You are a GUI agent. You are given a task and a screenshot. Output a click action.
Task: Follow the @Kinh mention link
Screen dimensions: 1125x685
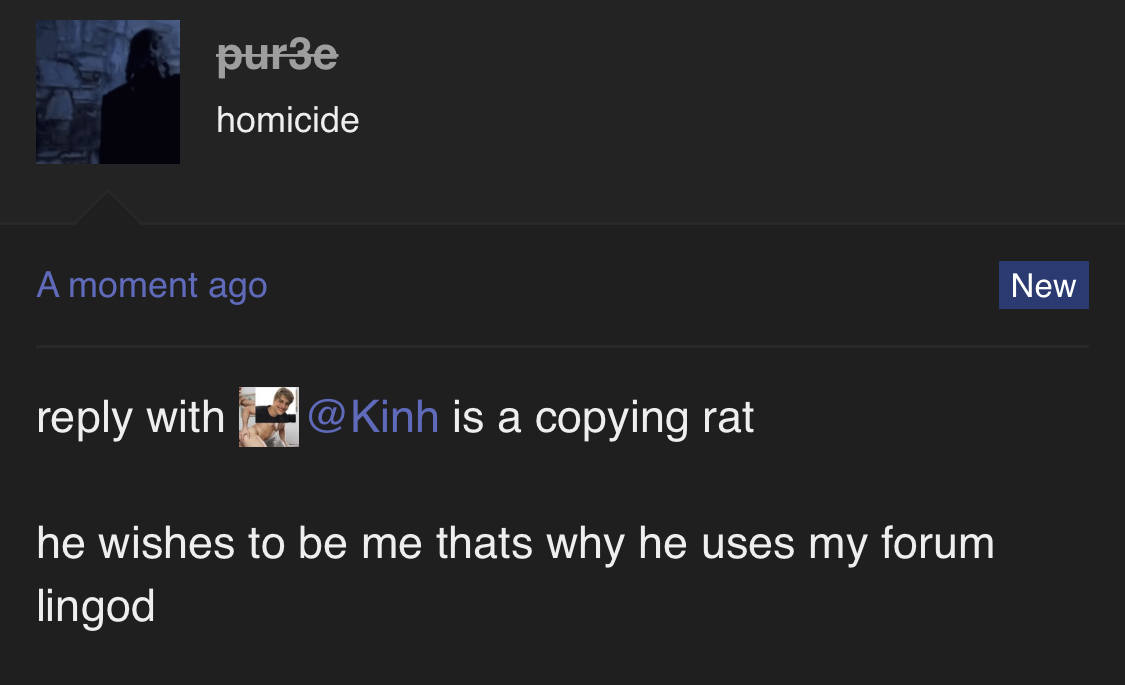click(373, 417)
